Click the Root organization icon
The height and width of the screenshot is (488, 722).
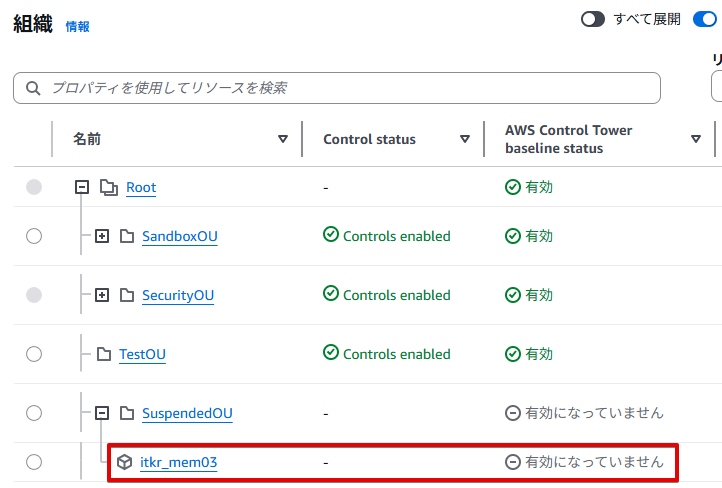[108, 188]
